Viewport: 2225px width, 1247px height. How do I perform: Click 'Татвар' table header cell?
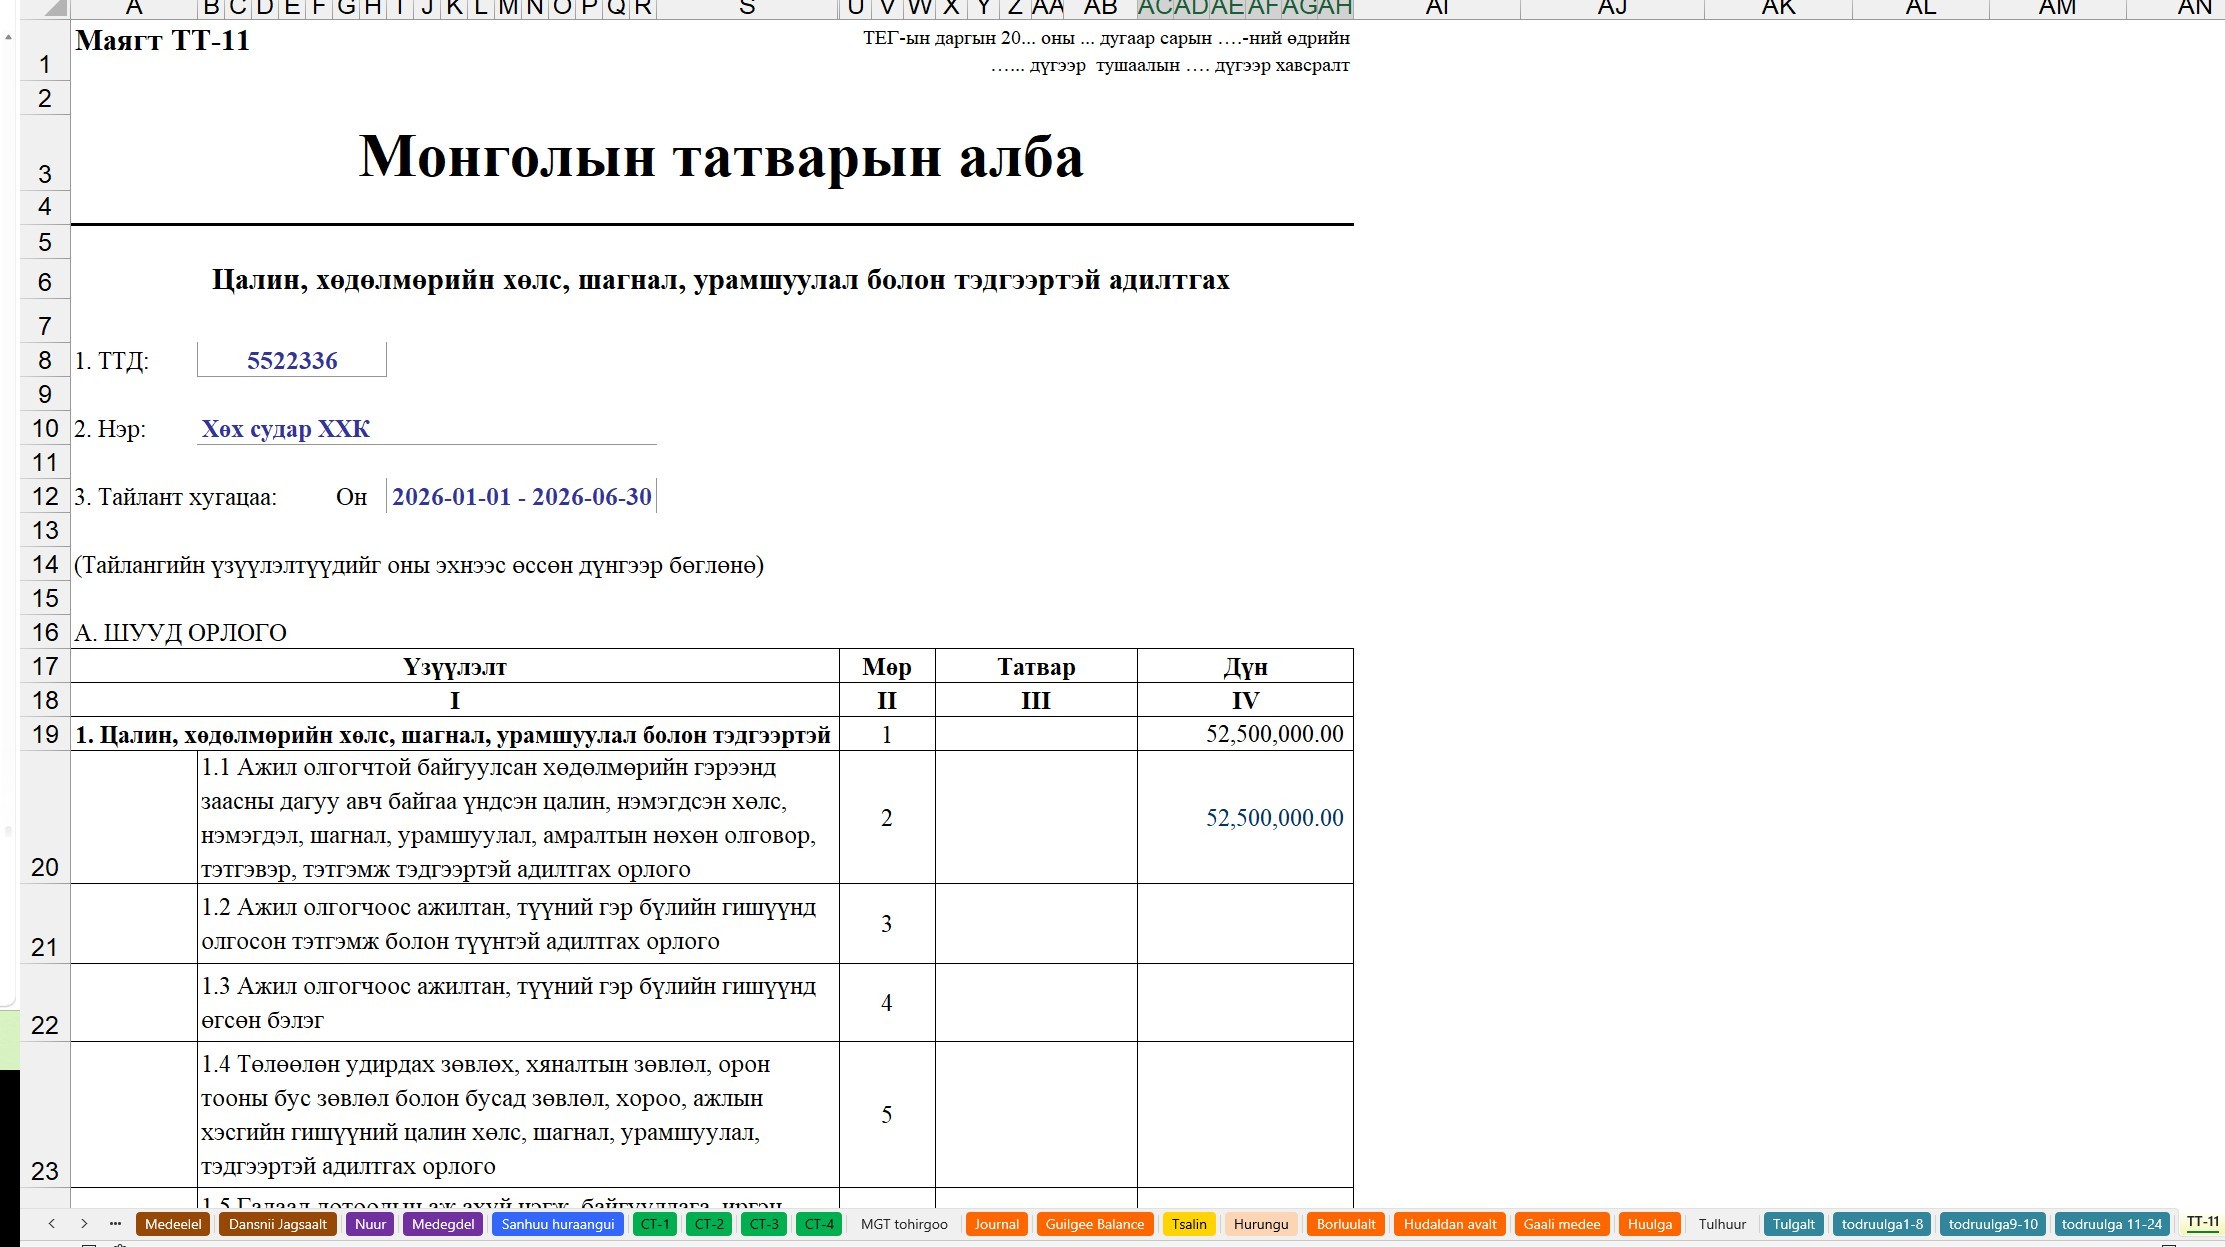tap(1036, 666)
